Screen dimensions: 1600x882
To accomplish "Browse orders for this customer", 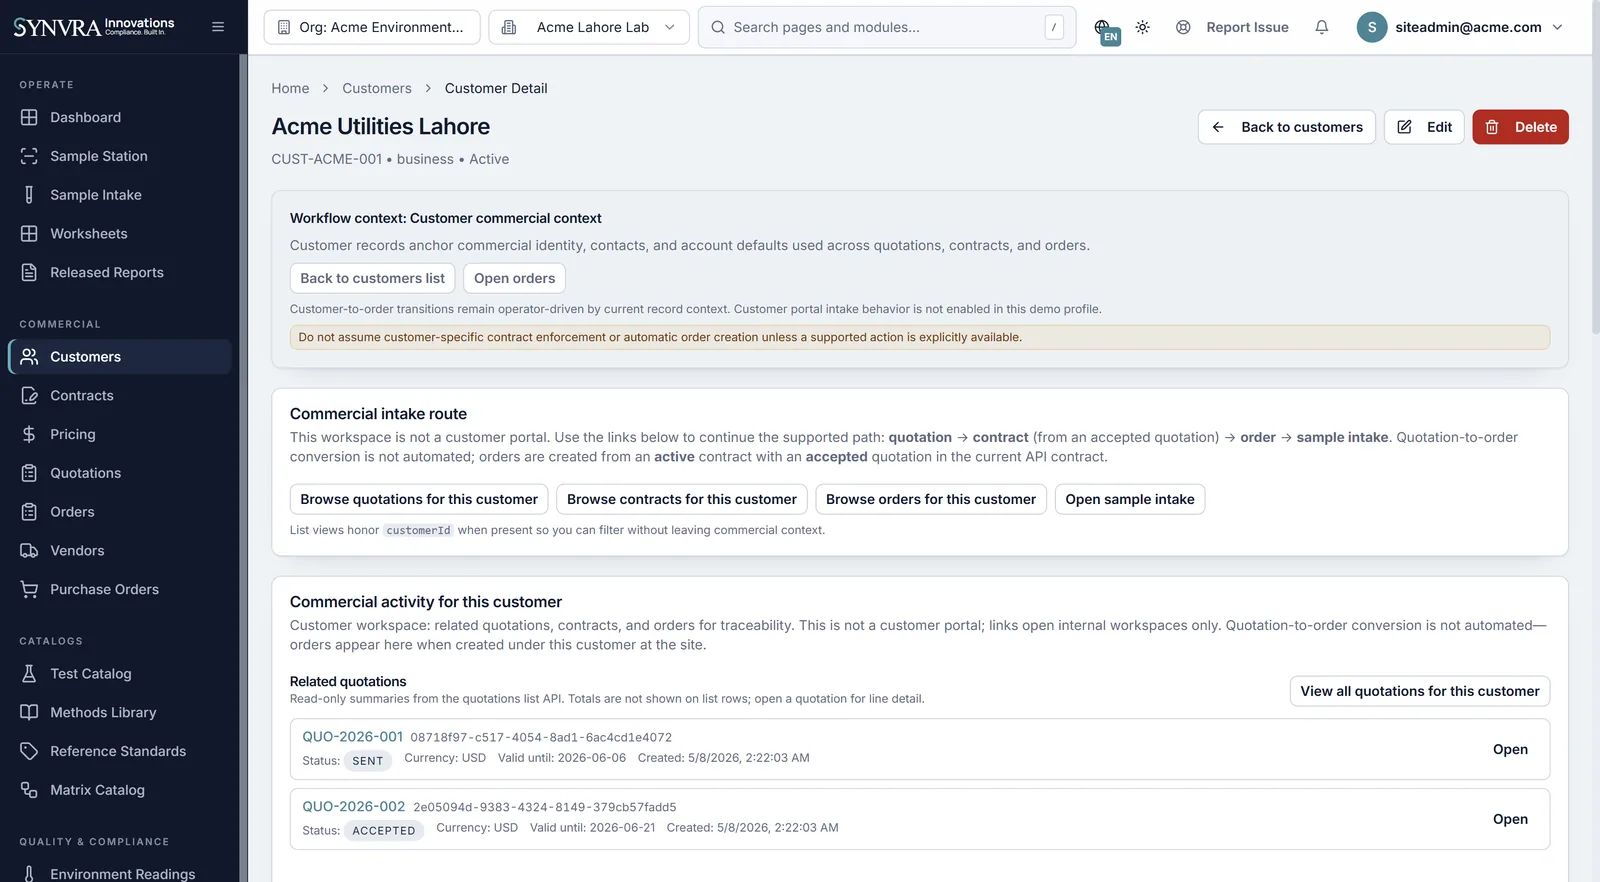I will pyautogui.click(x=931, y=499).
